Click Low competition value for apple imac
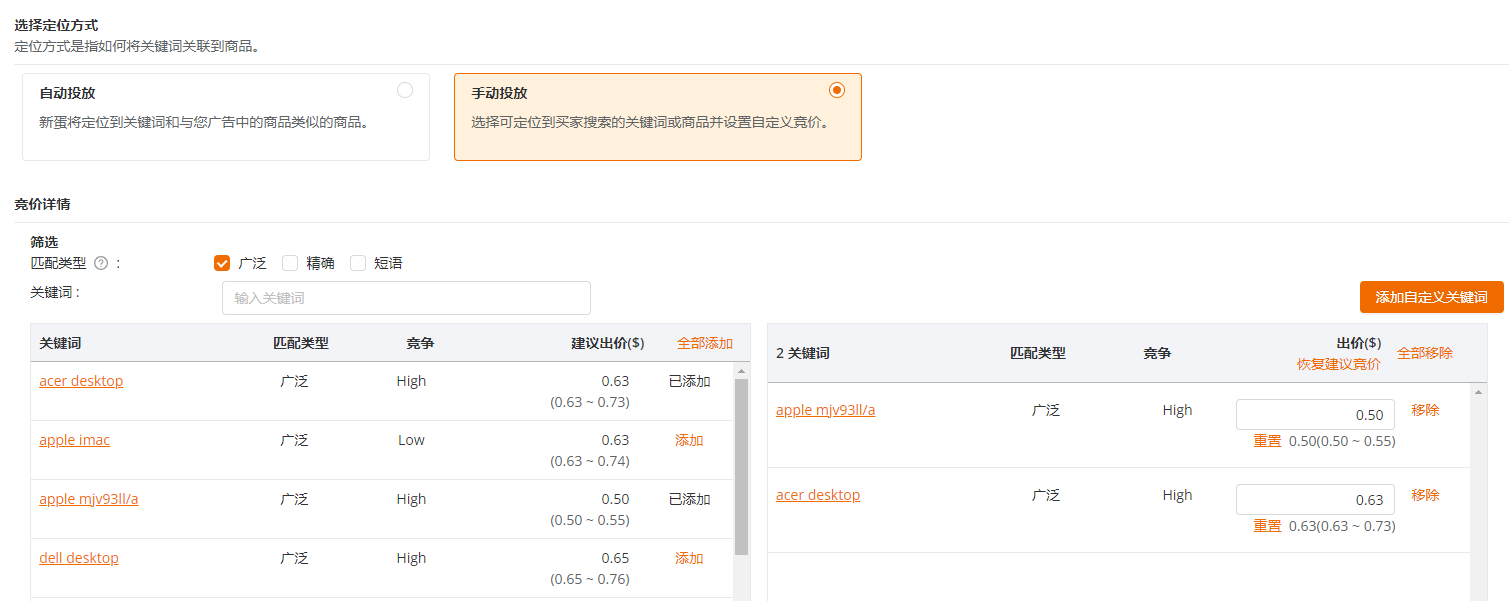 (411, 440)
